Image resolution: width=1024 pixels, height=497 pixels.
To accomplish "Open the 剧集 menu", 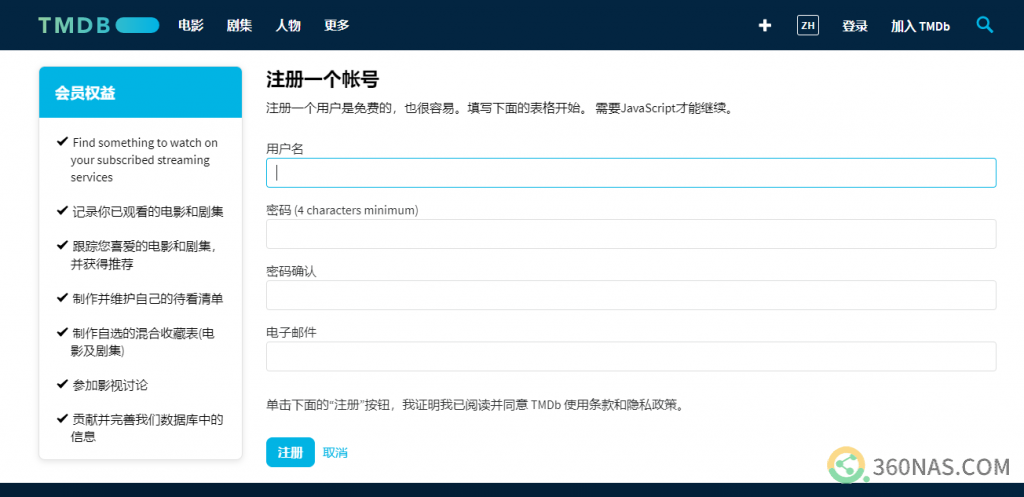I will click(x=239, y=25).
